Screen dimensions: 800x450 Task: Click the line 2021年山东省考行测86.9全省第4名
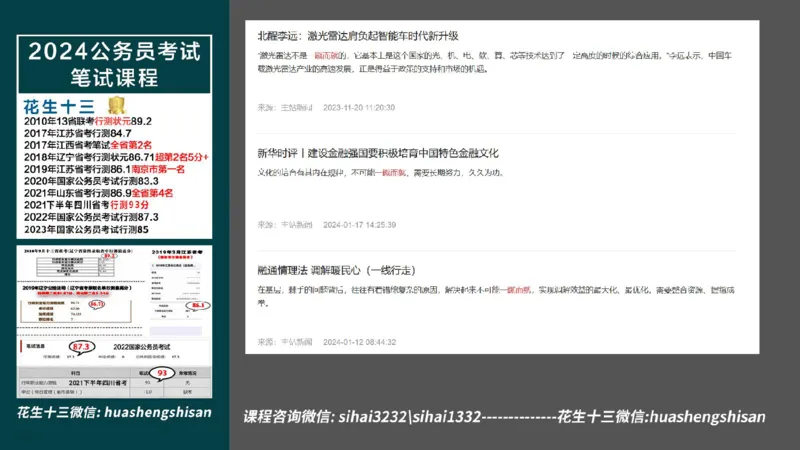[98, 193]
